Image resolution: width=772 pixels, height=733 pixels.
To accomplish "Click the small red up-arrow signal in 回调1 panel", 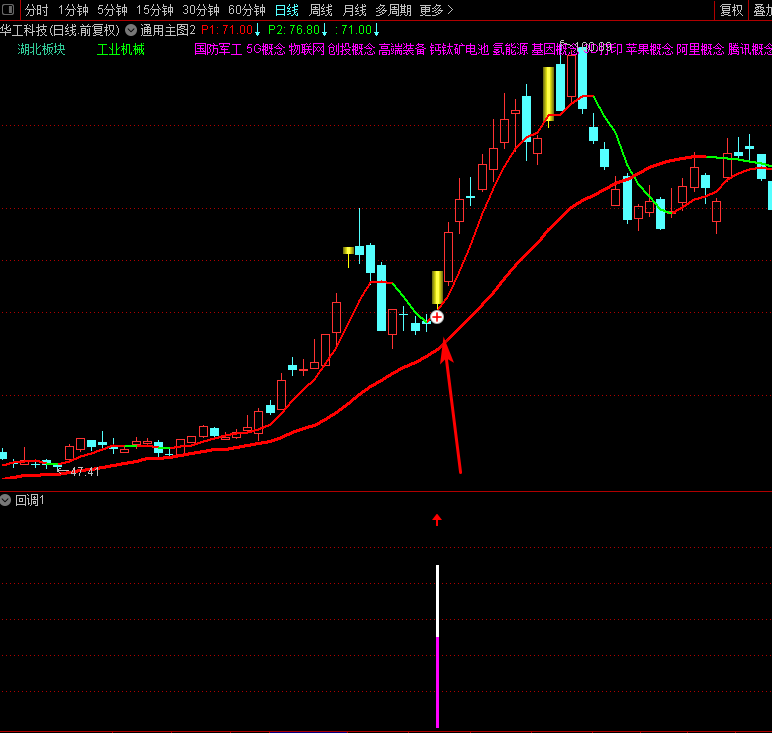I will pyautogui.click(x=437, y=520).
